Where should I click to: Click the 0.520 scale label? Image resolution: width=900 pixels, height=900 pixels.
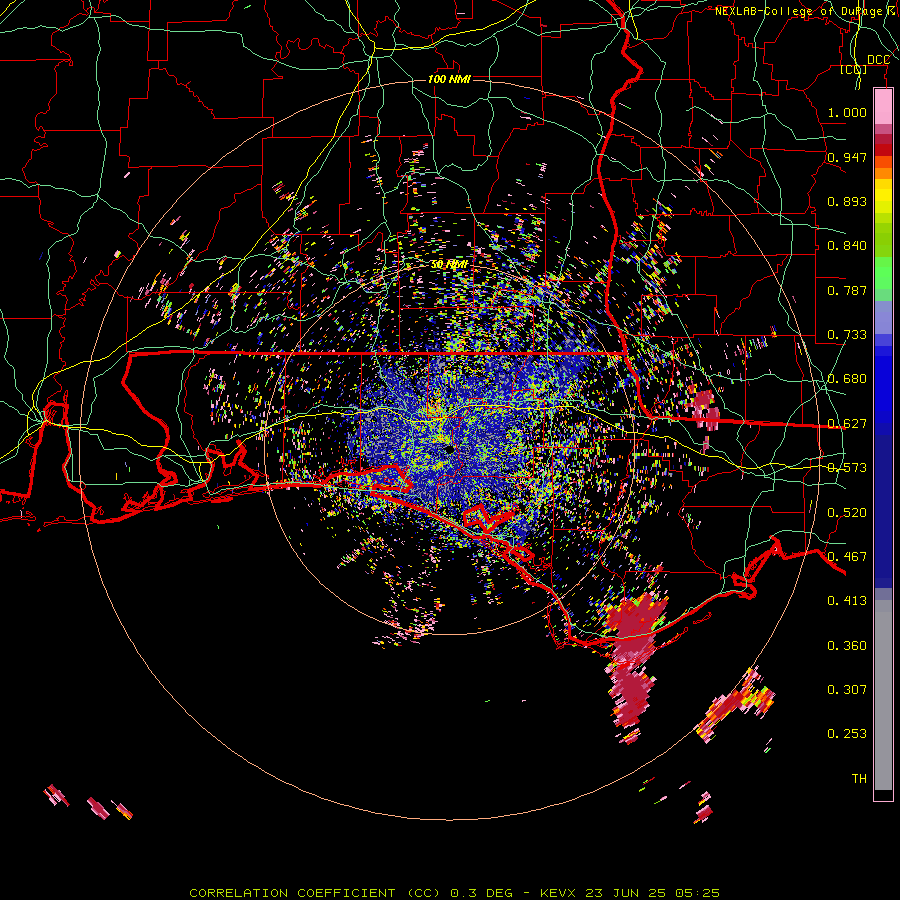pos(847,513)
